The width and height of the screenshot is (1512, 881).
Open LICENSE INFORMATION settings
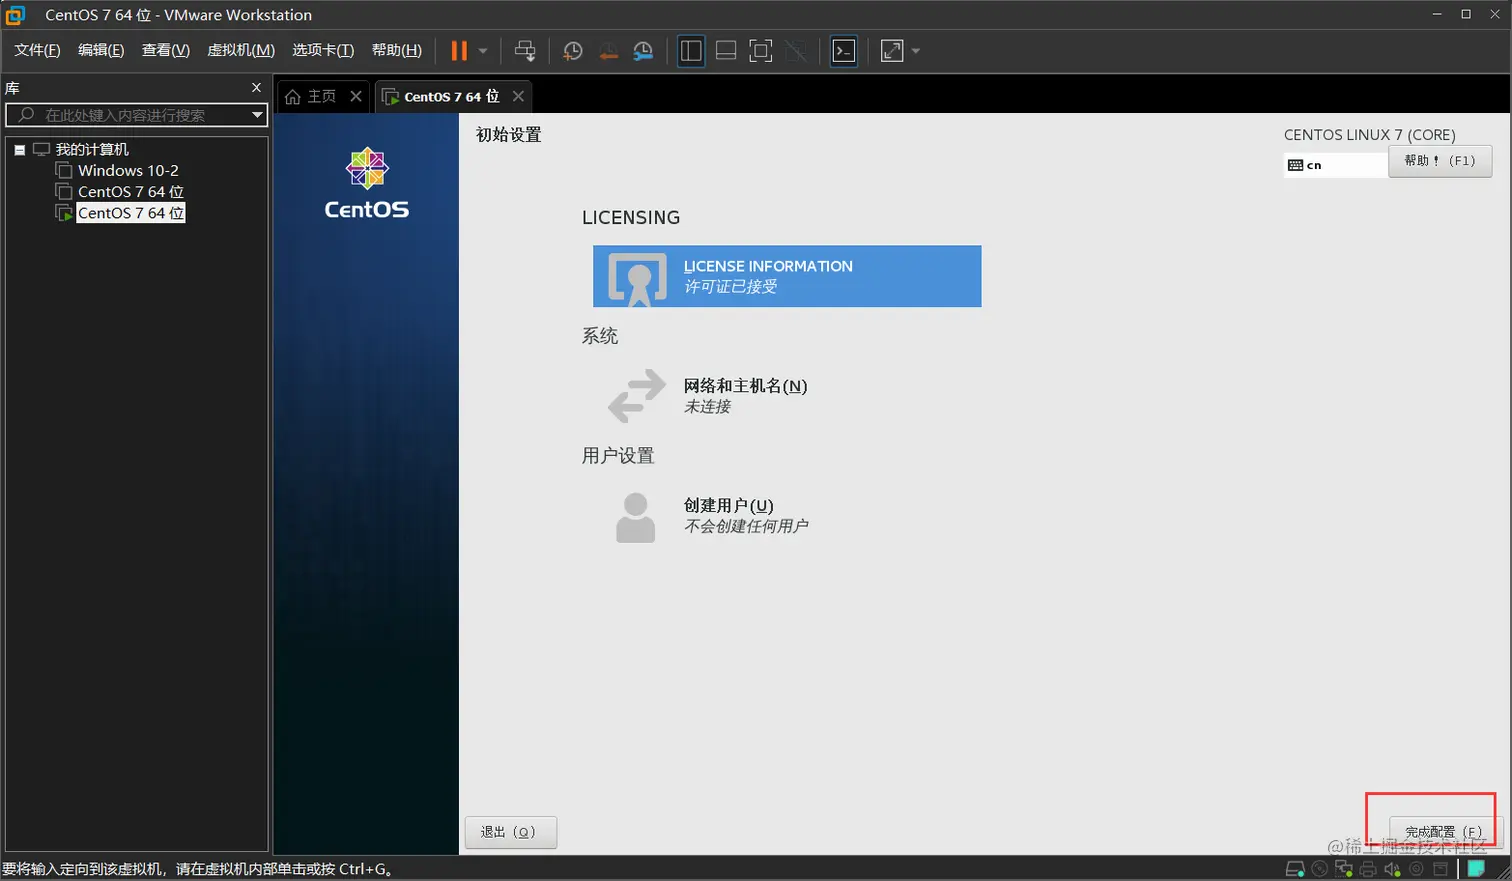787,276
